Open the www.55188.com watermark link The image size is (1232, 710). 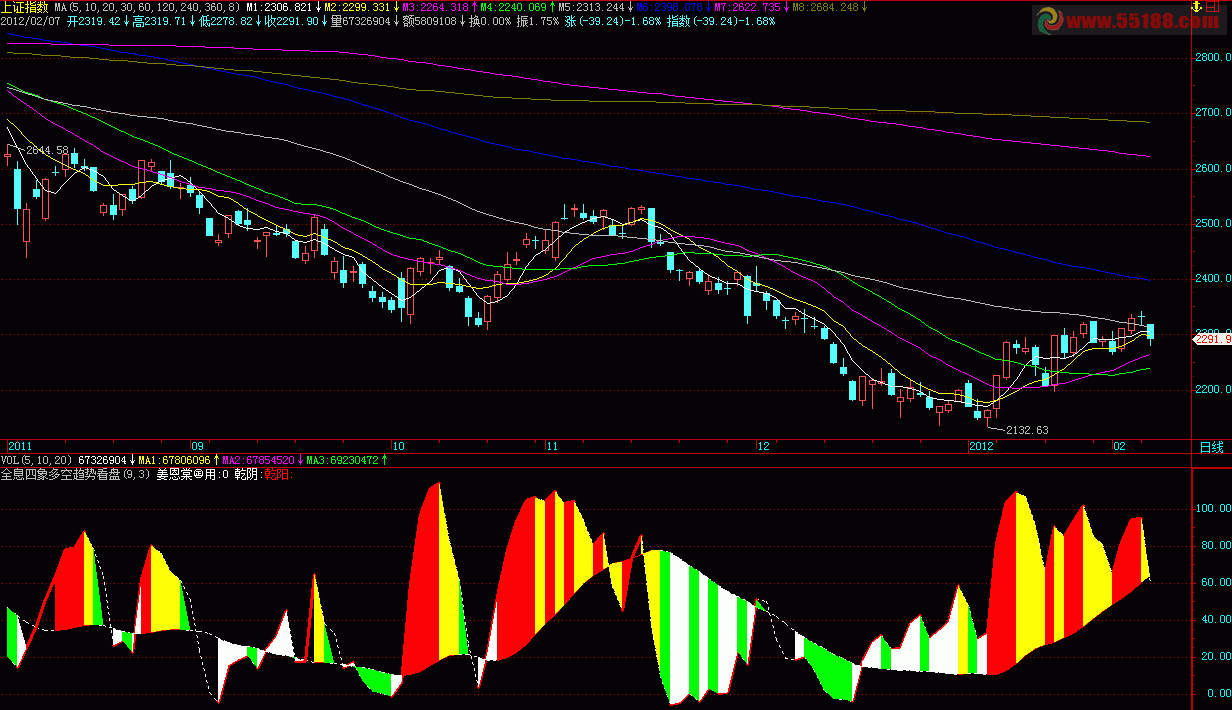pos(1126,20)
